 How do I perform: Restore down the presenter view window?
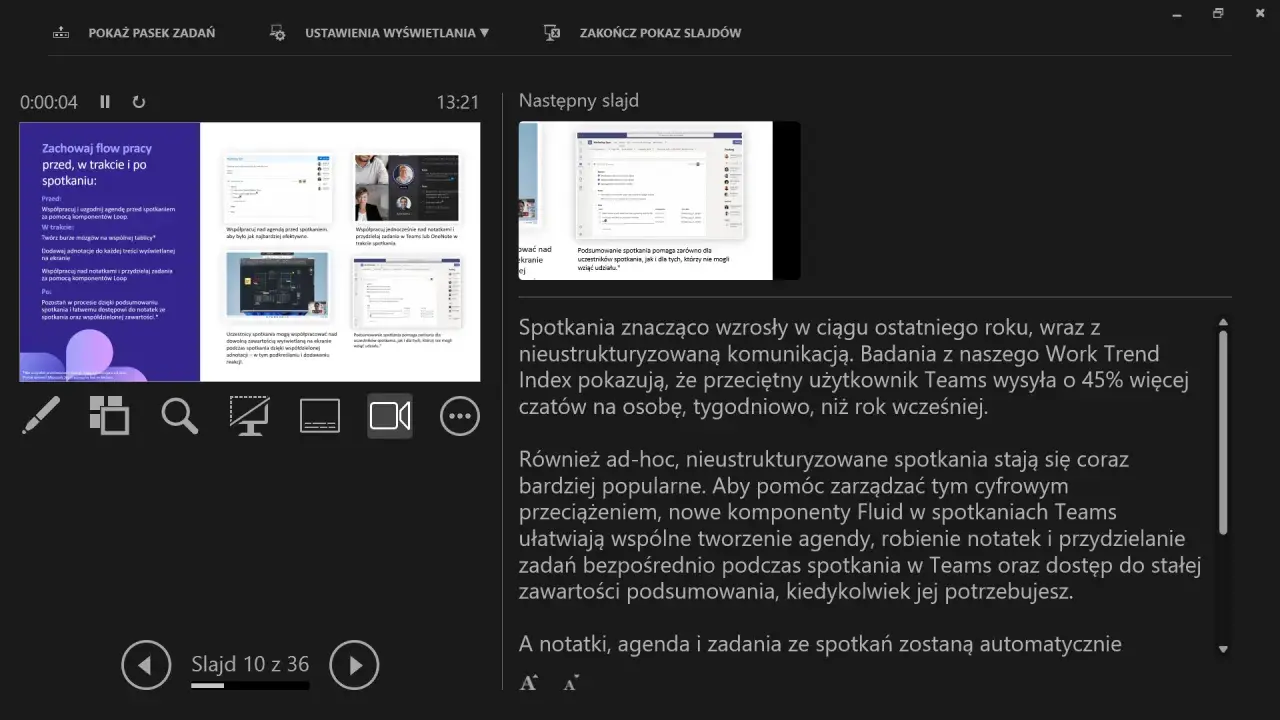(1218, 13)
